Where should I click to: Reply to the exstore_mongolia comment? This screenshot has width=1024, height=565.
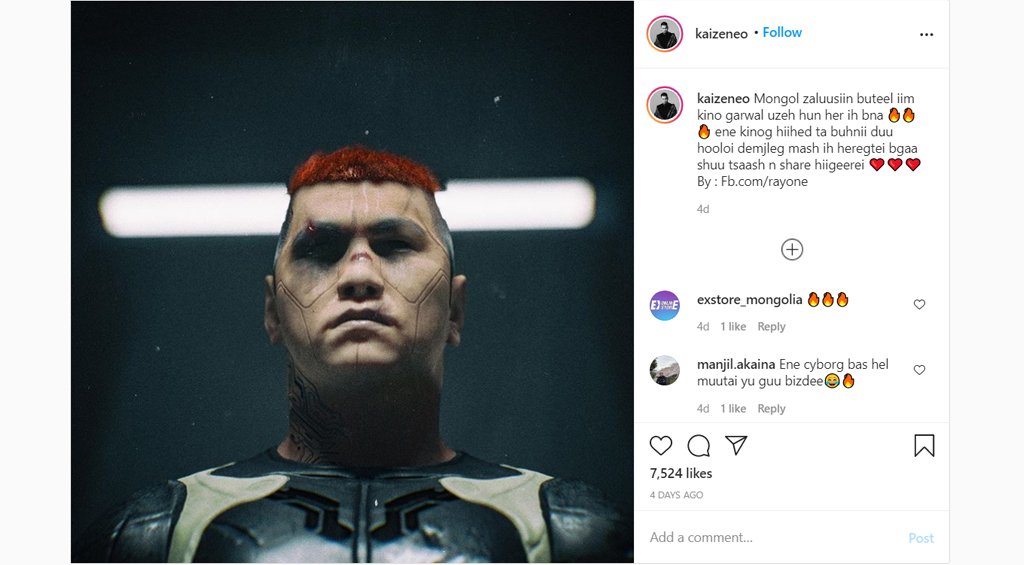[x=771, y=327]
